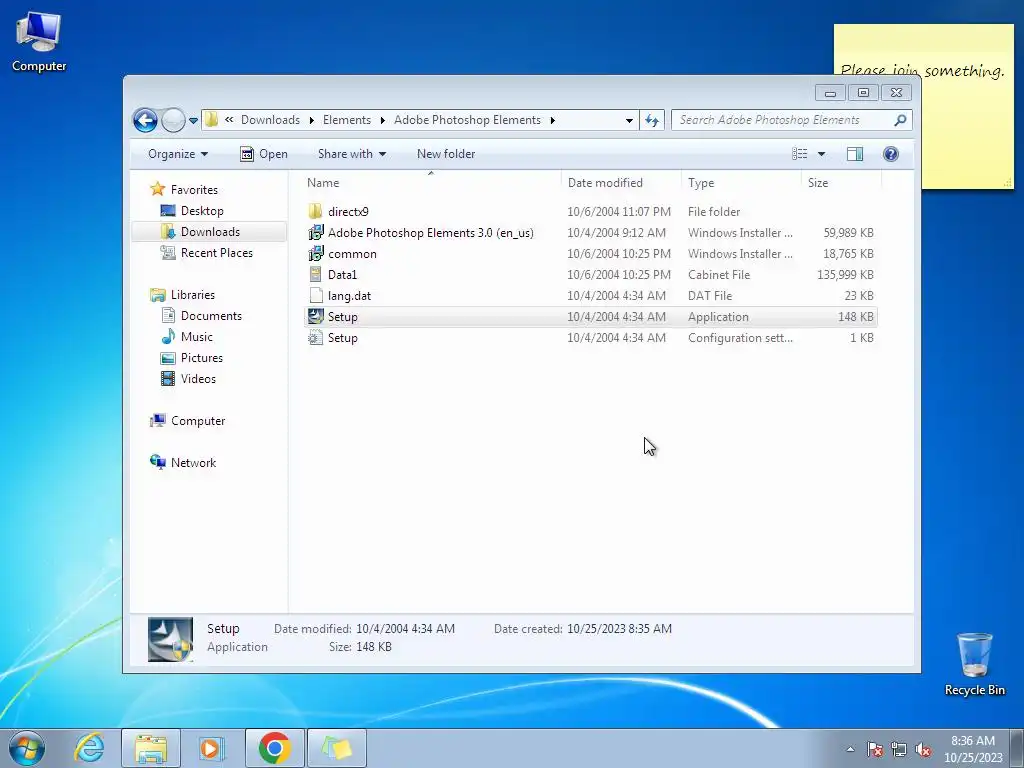1024x768 pixels.
Task: Open the Windows Start orb
Action: click(26, 748)
